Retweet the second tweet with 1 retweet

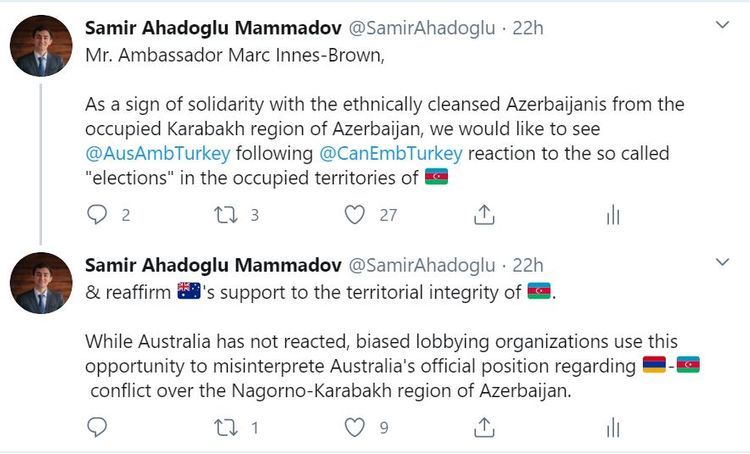click(x=226, y=428)
